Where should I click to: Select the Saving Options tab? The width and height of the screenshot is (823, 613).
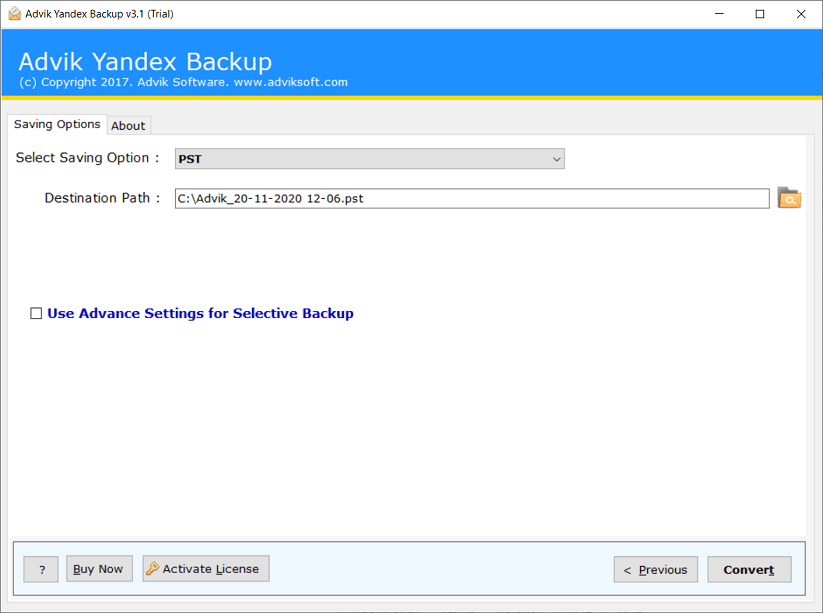57,124
